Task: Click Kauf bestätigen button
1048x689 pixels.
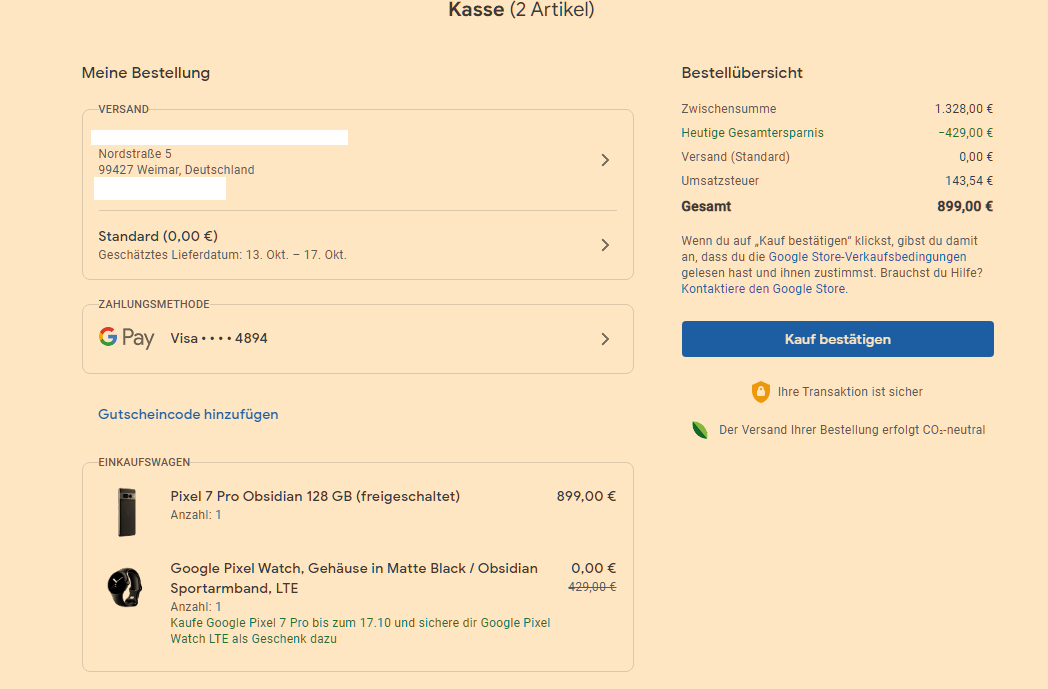Action: point(837,339)
